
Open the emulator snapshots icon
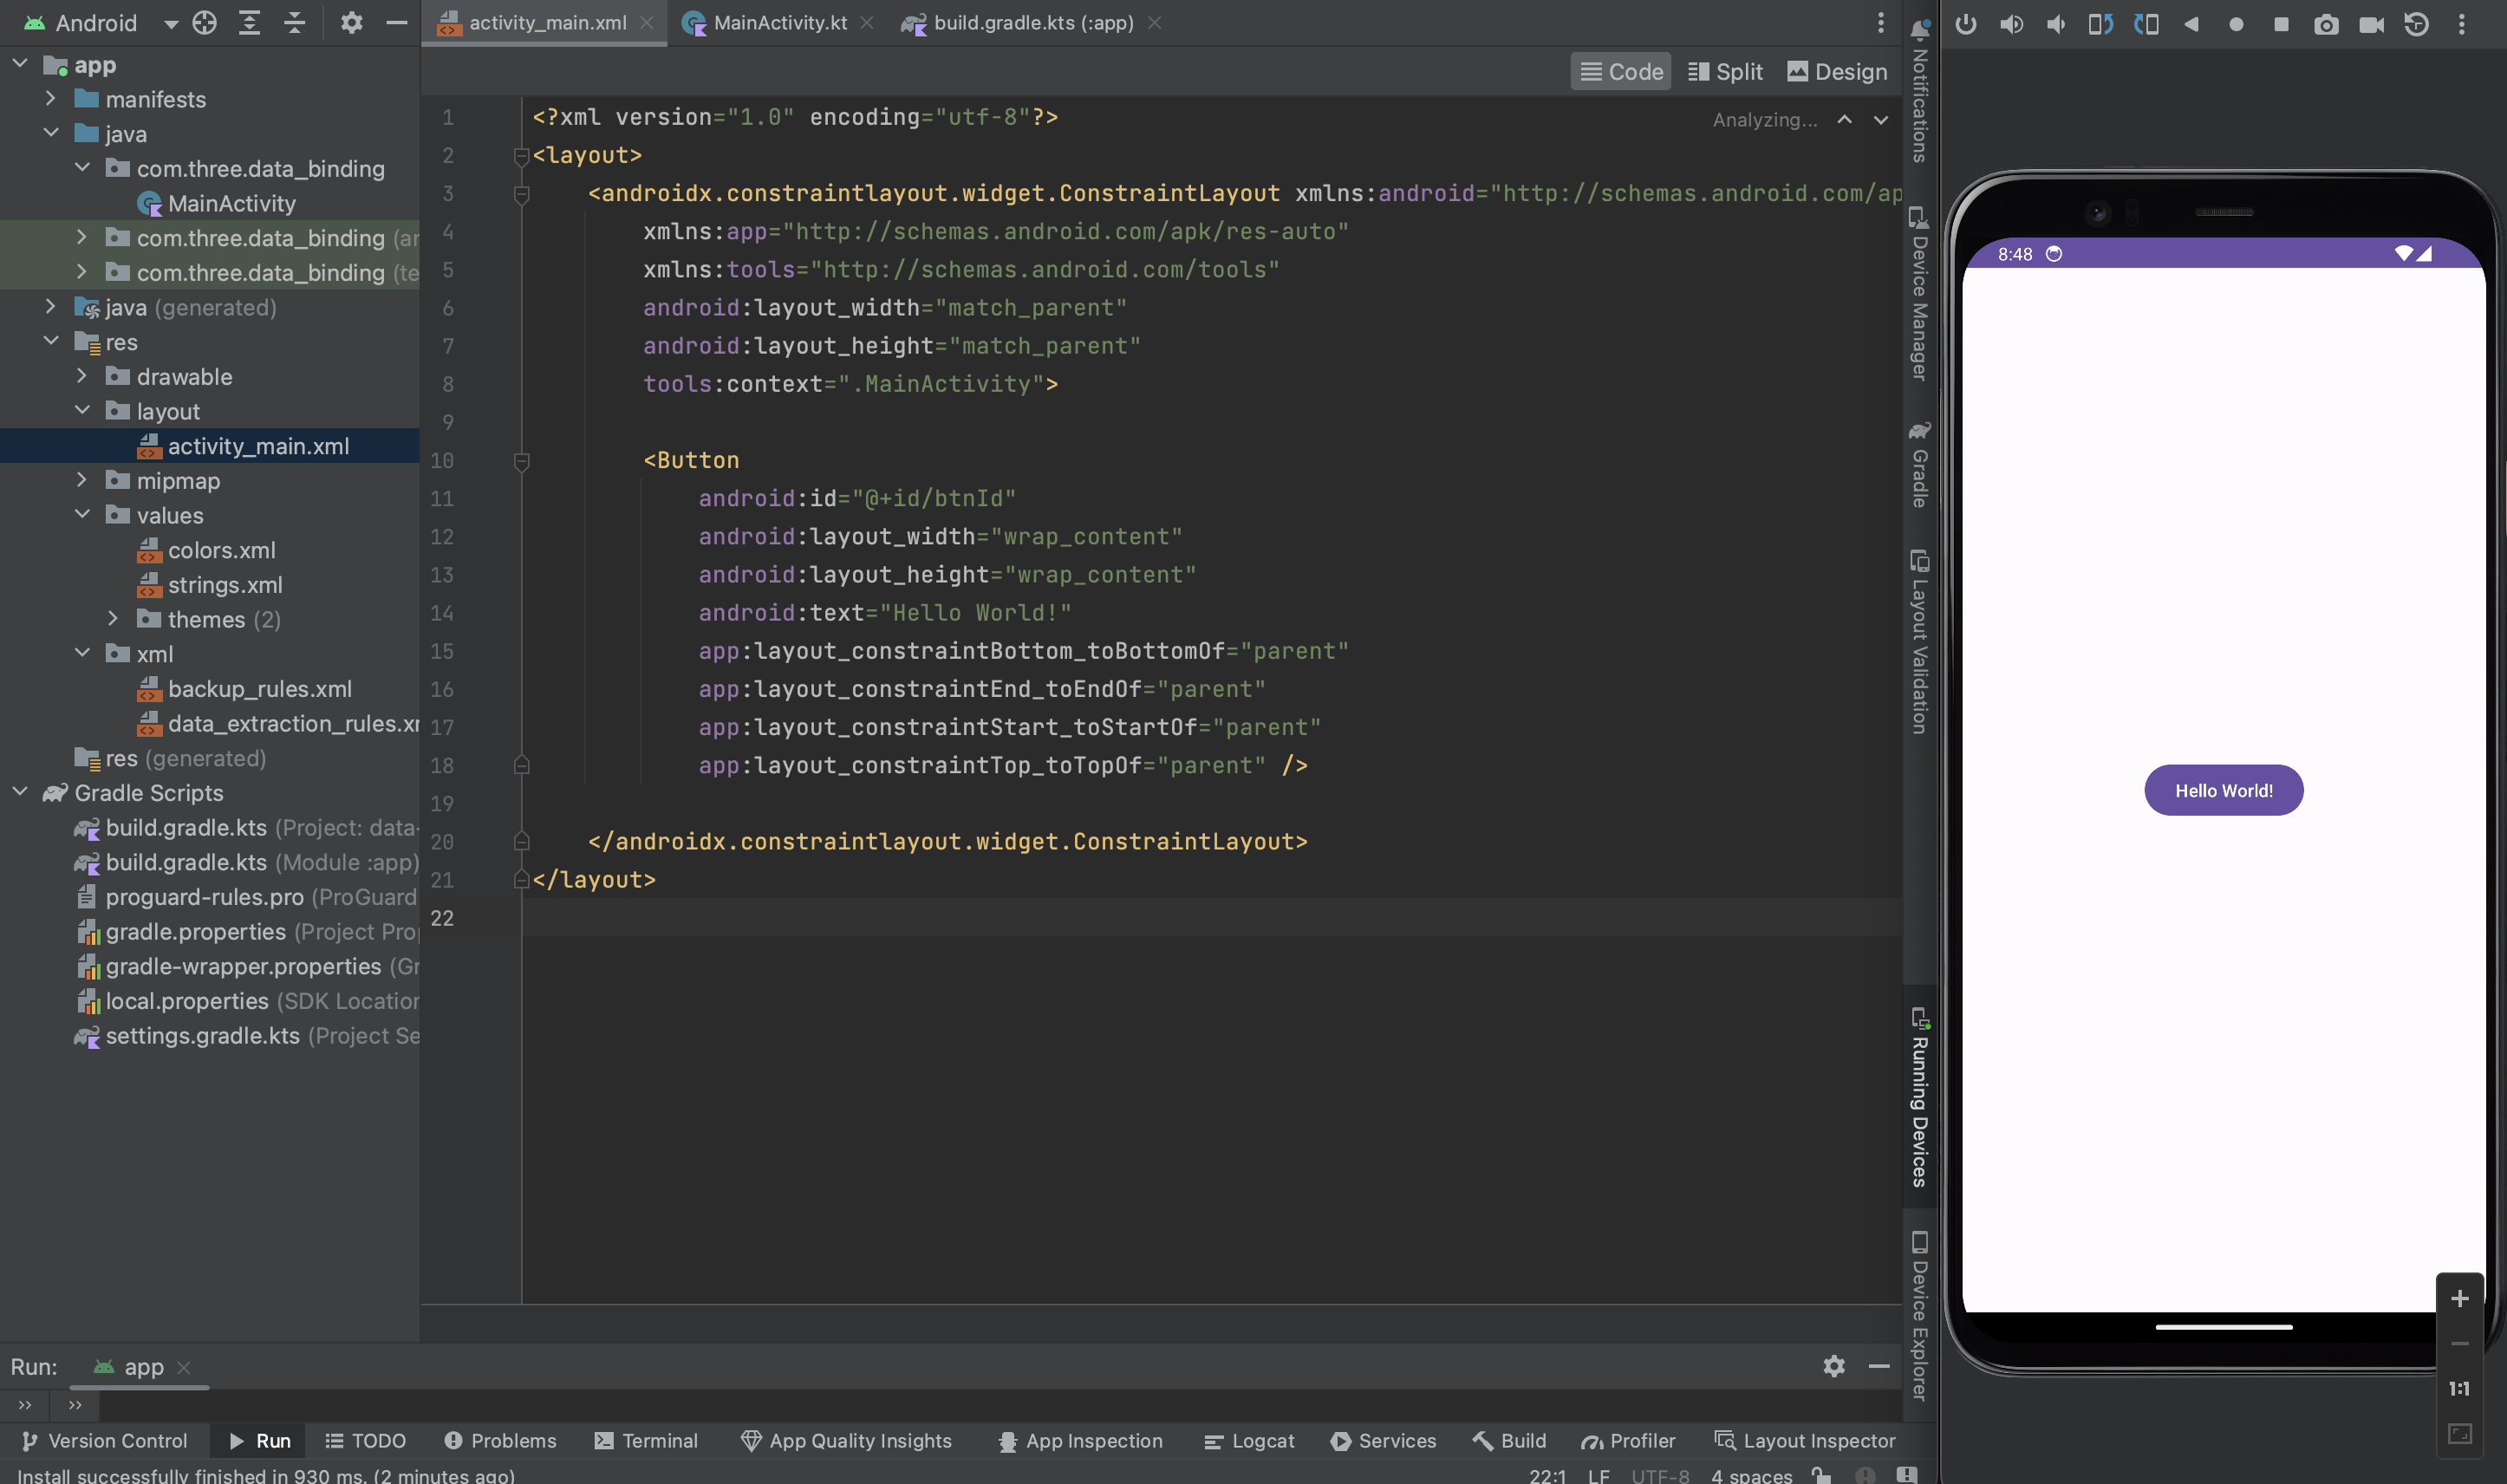point(2416,24)
